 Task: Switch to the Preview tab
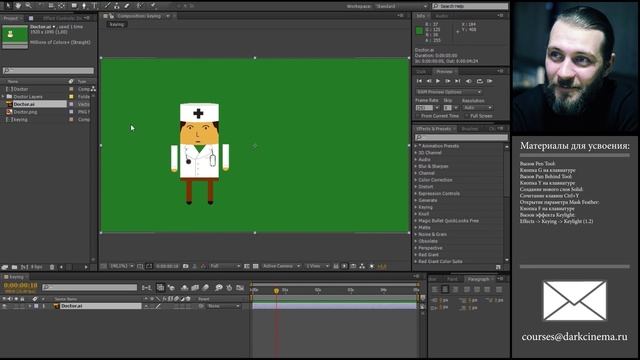444,72
